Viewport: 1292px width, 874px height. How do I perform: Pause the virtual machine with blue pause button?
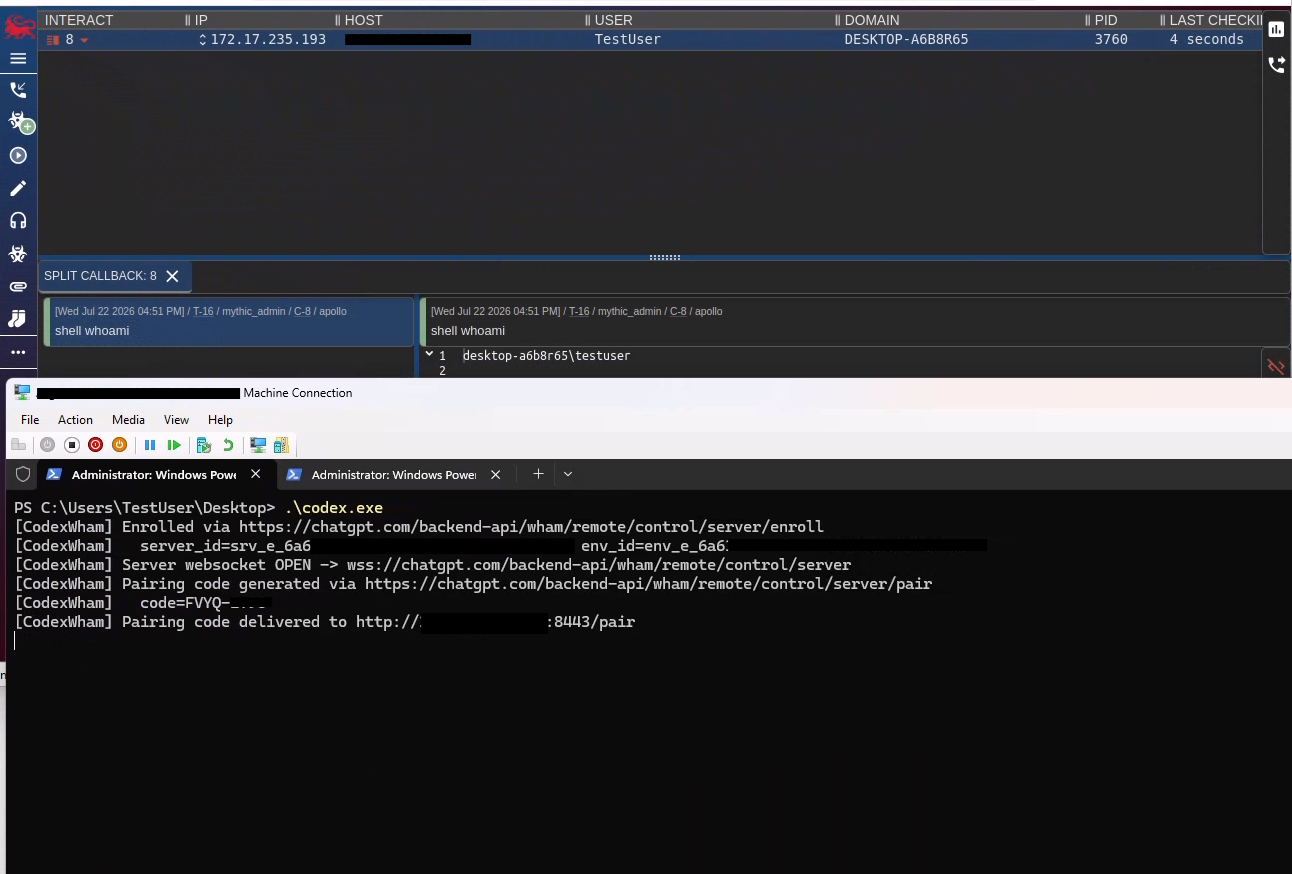(x=150, y=445)
